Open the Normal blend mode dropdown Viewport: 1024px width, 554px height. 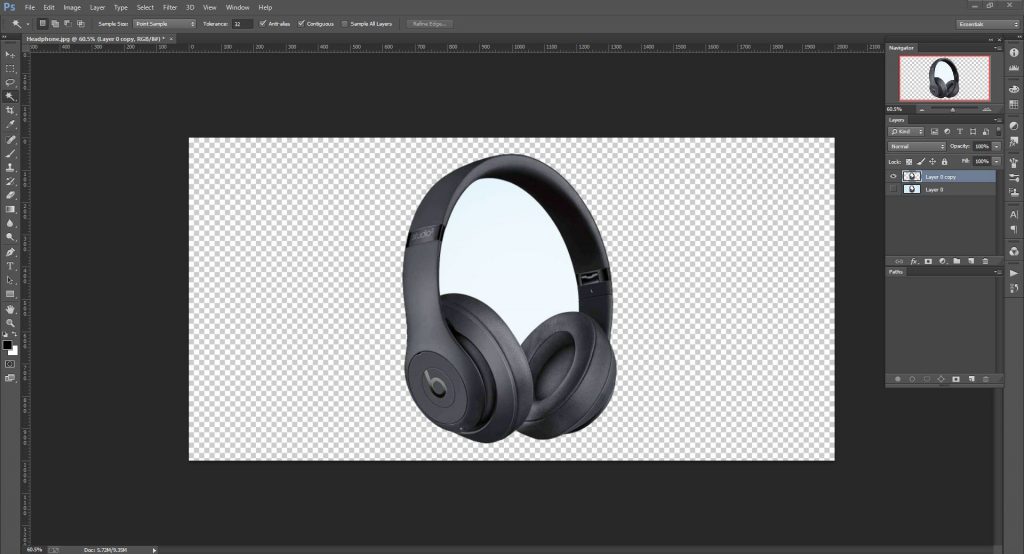[916, 146]
